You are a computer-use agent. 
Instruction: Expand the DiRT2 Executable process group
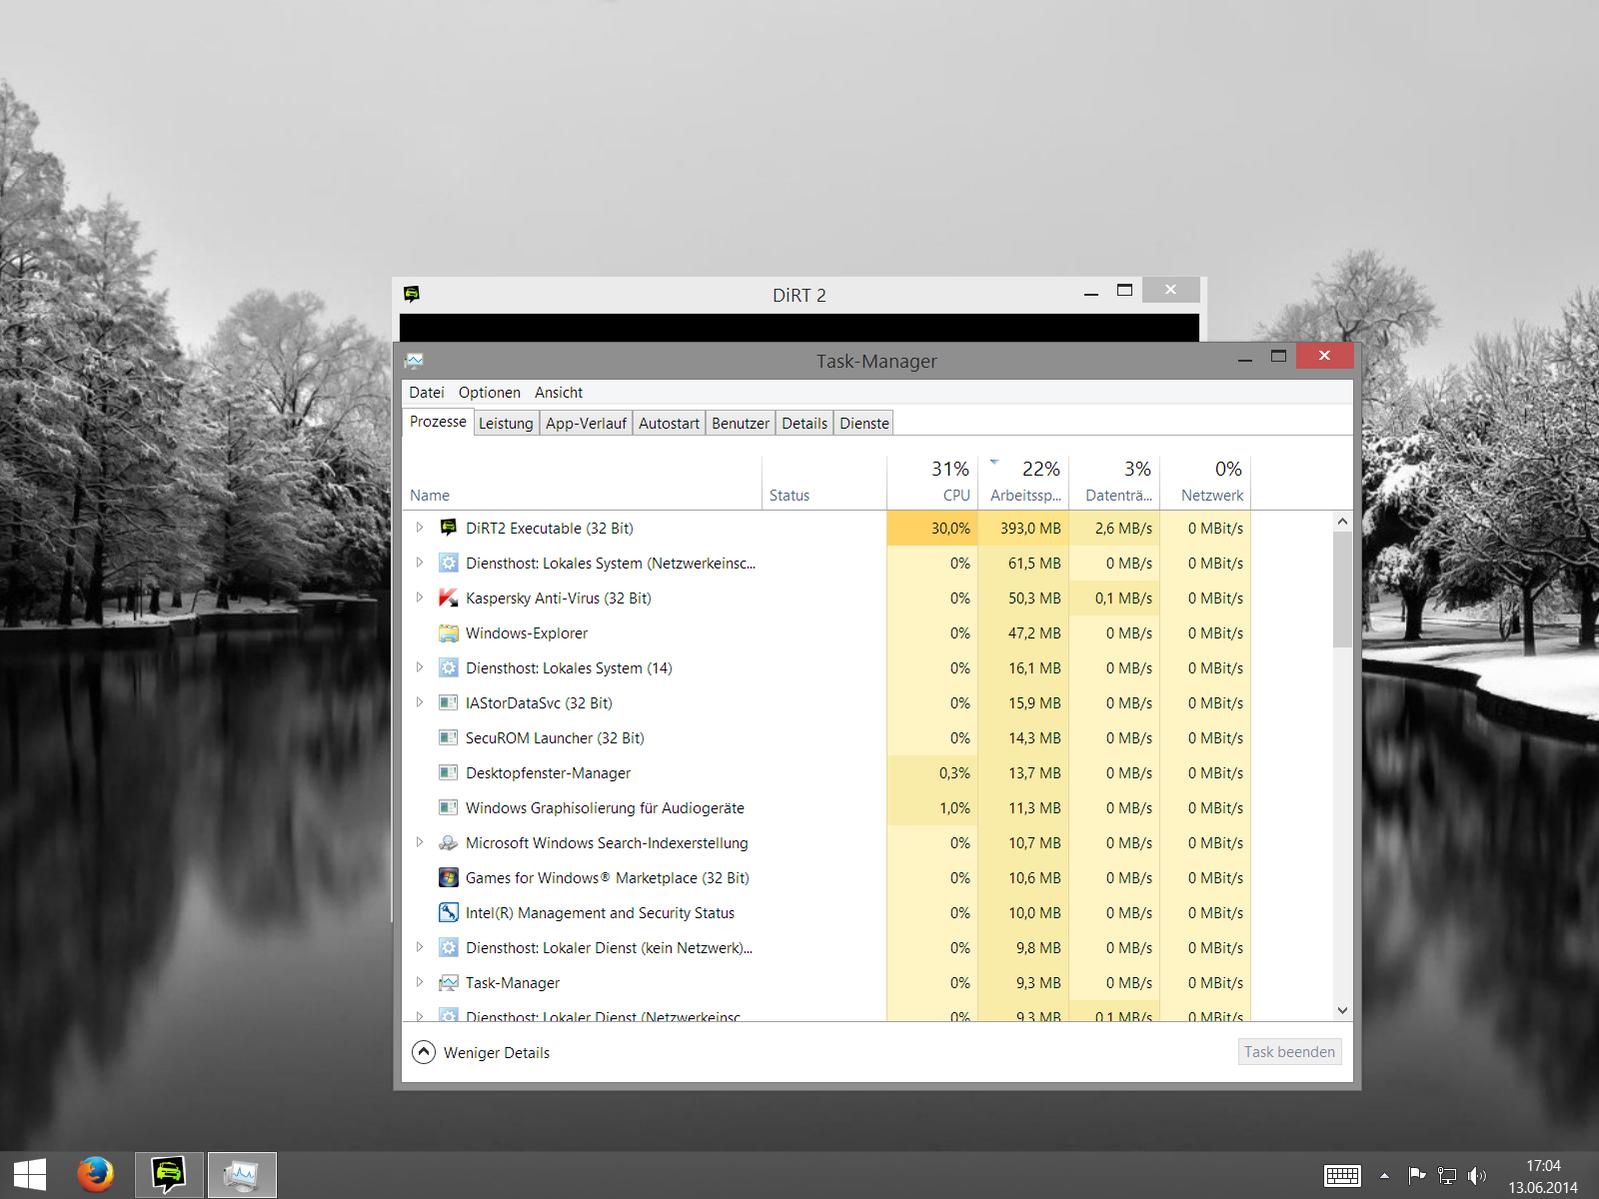[x=420, y=527]
